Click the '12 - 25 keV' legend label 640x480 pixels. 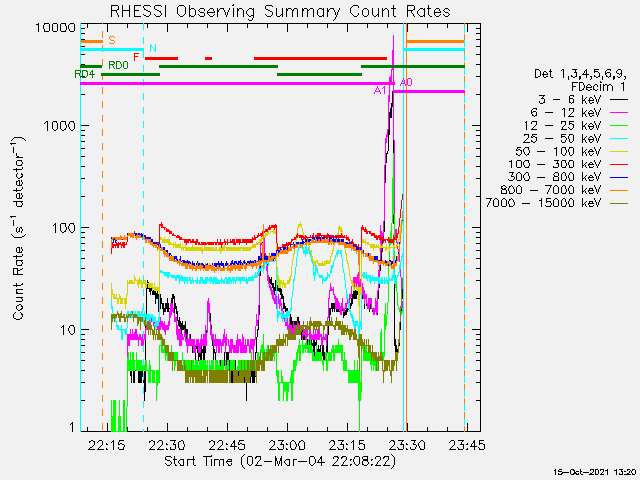pyautogui.click(x=562, y=125)
